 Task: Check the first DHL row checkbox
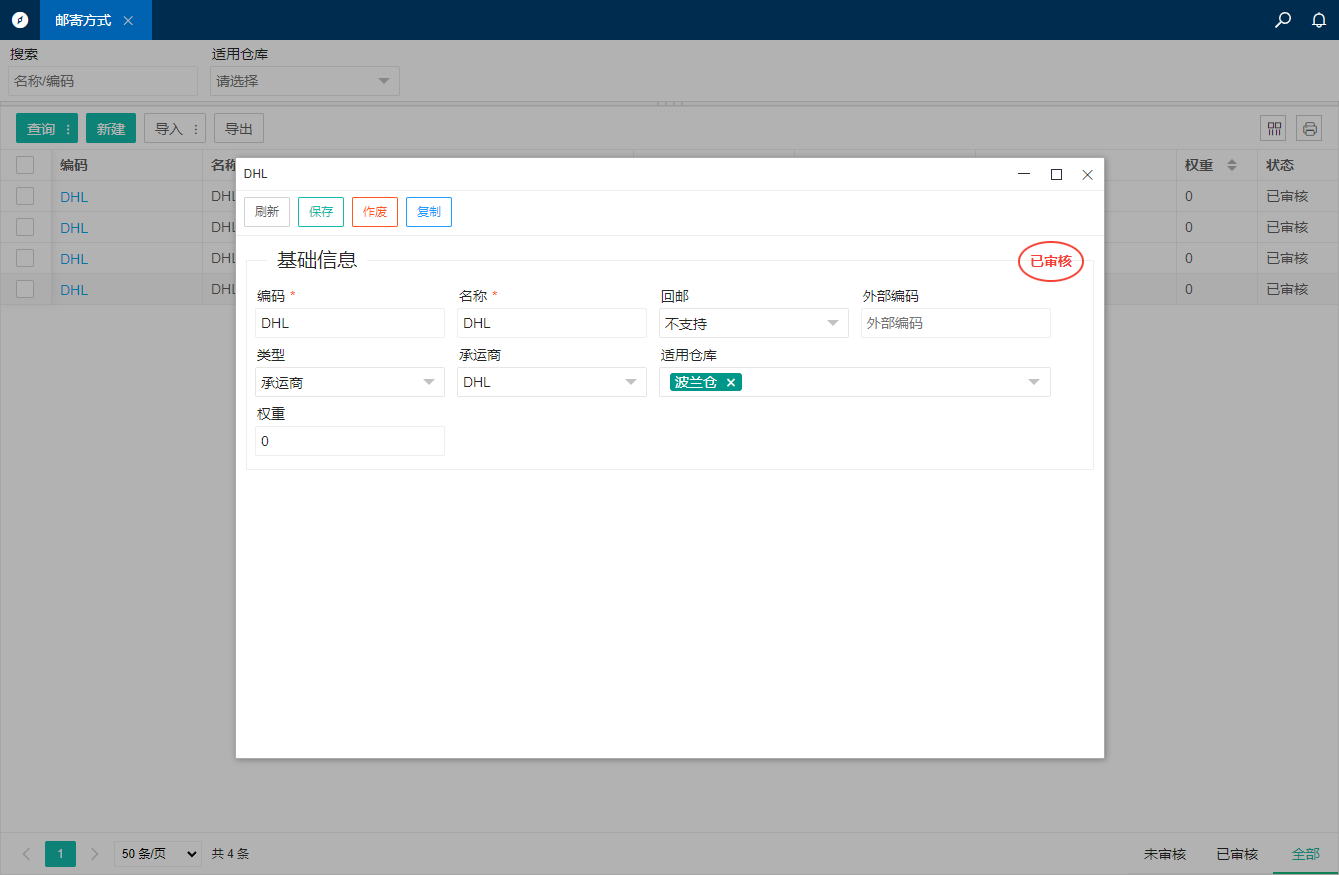(x=25, y=196)
